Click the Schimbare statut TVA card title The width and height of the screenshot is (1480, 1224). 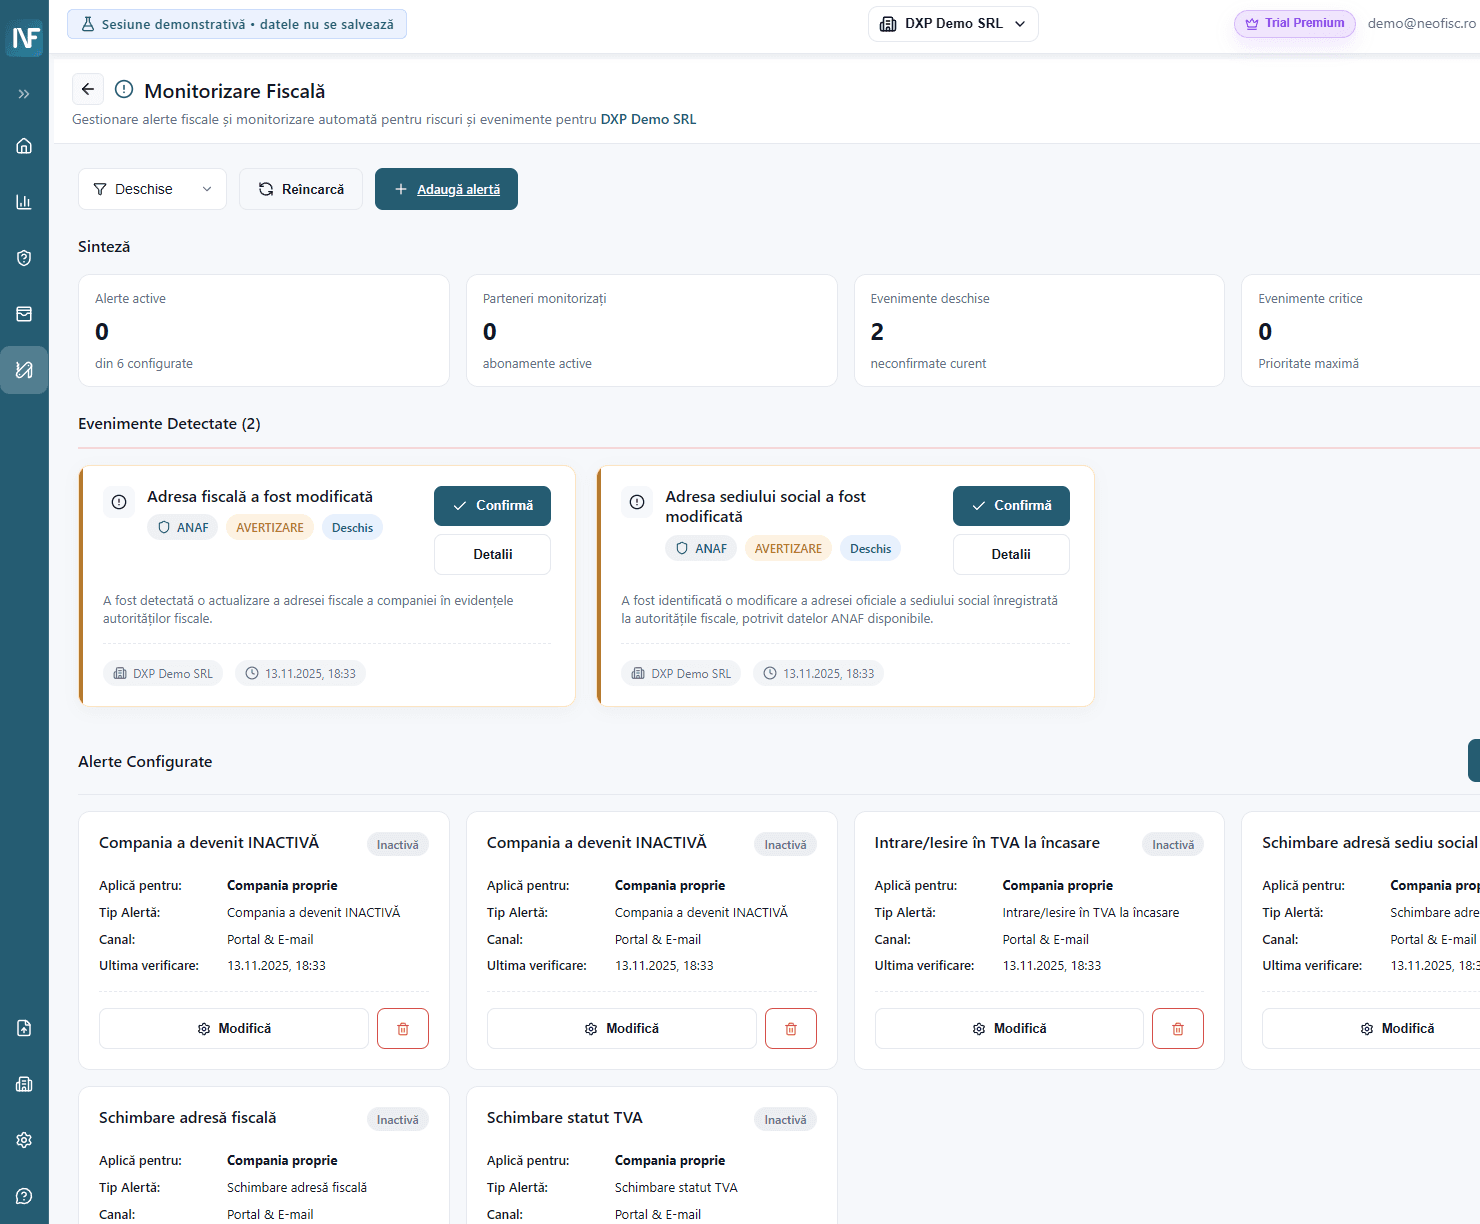[x=565, y=1118]
